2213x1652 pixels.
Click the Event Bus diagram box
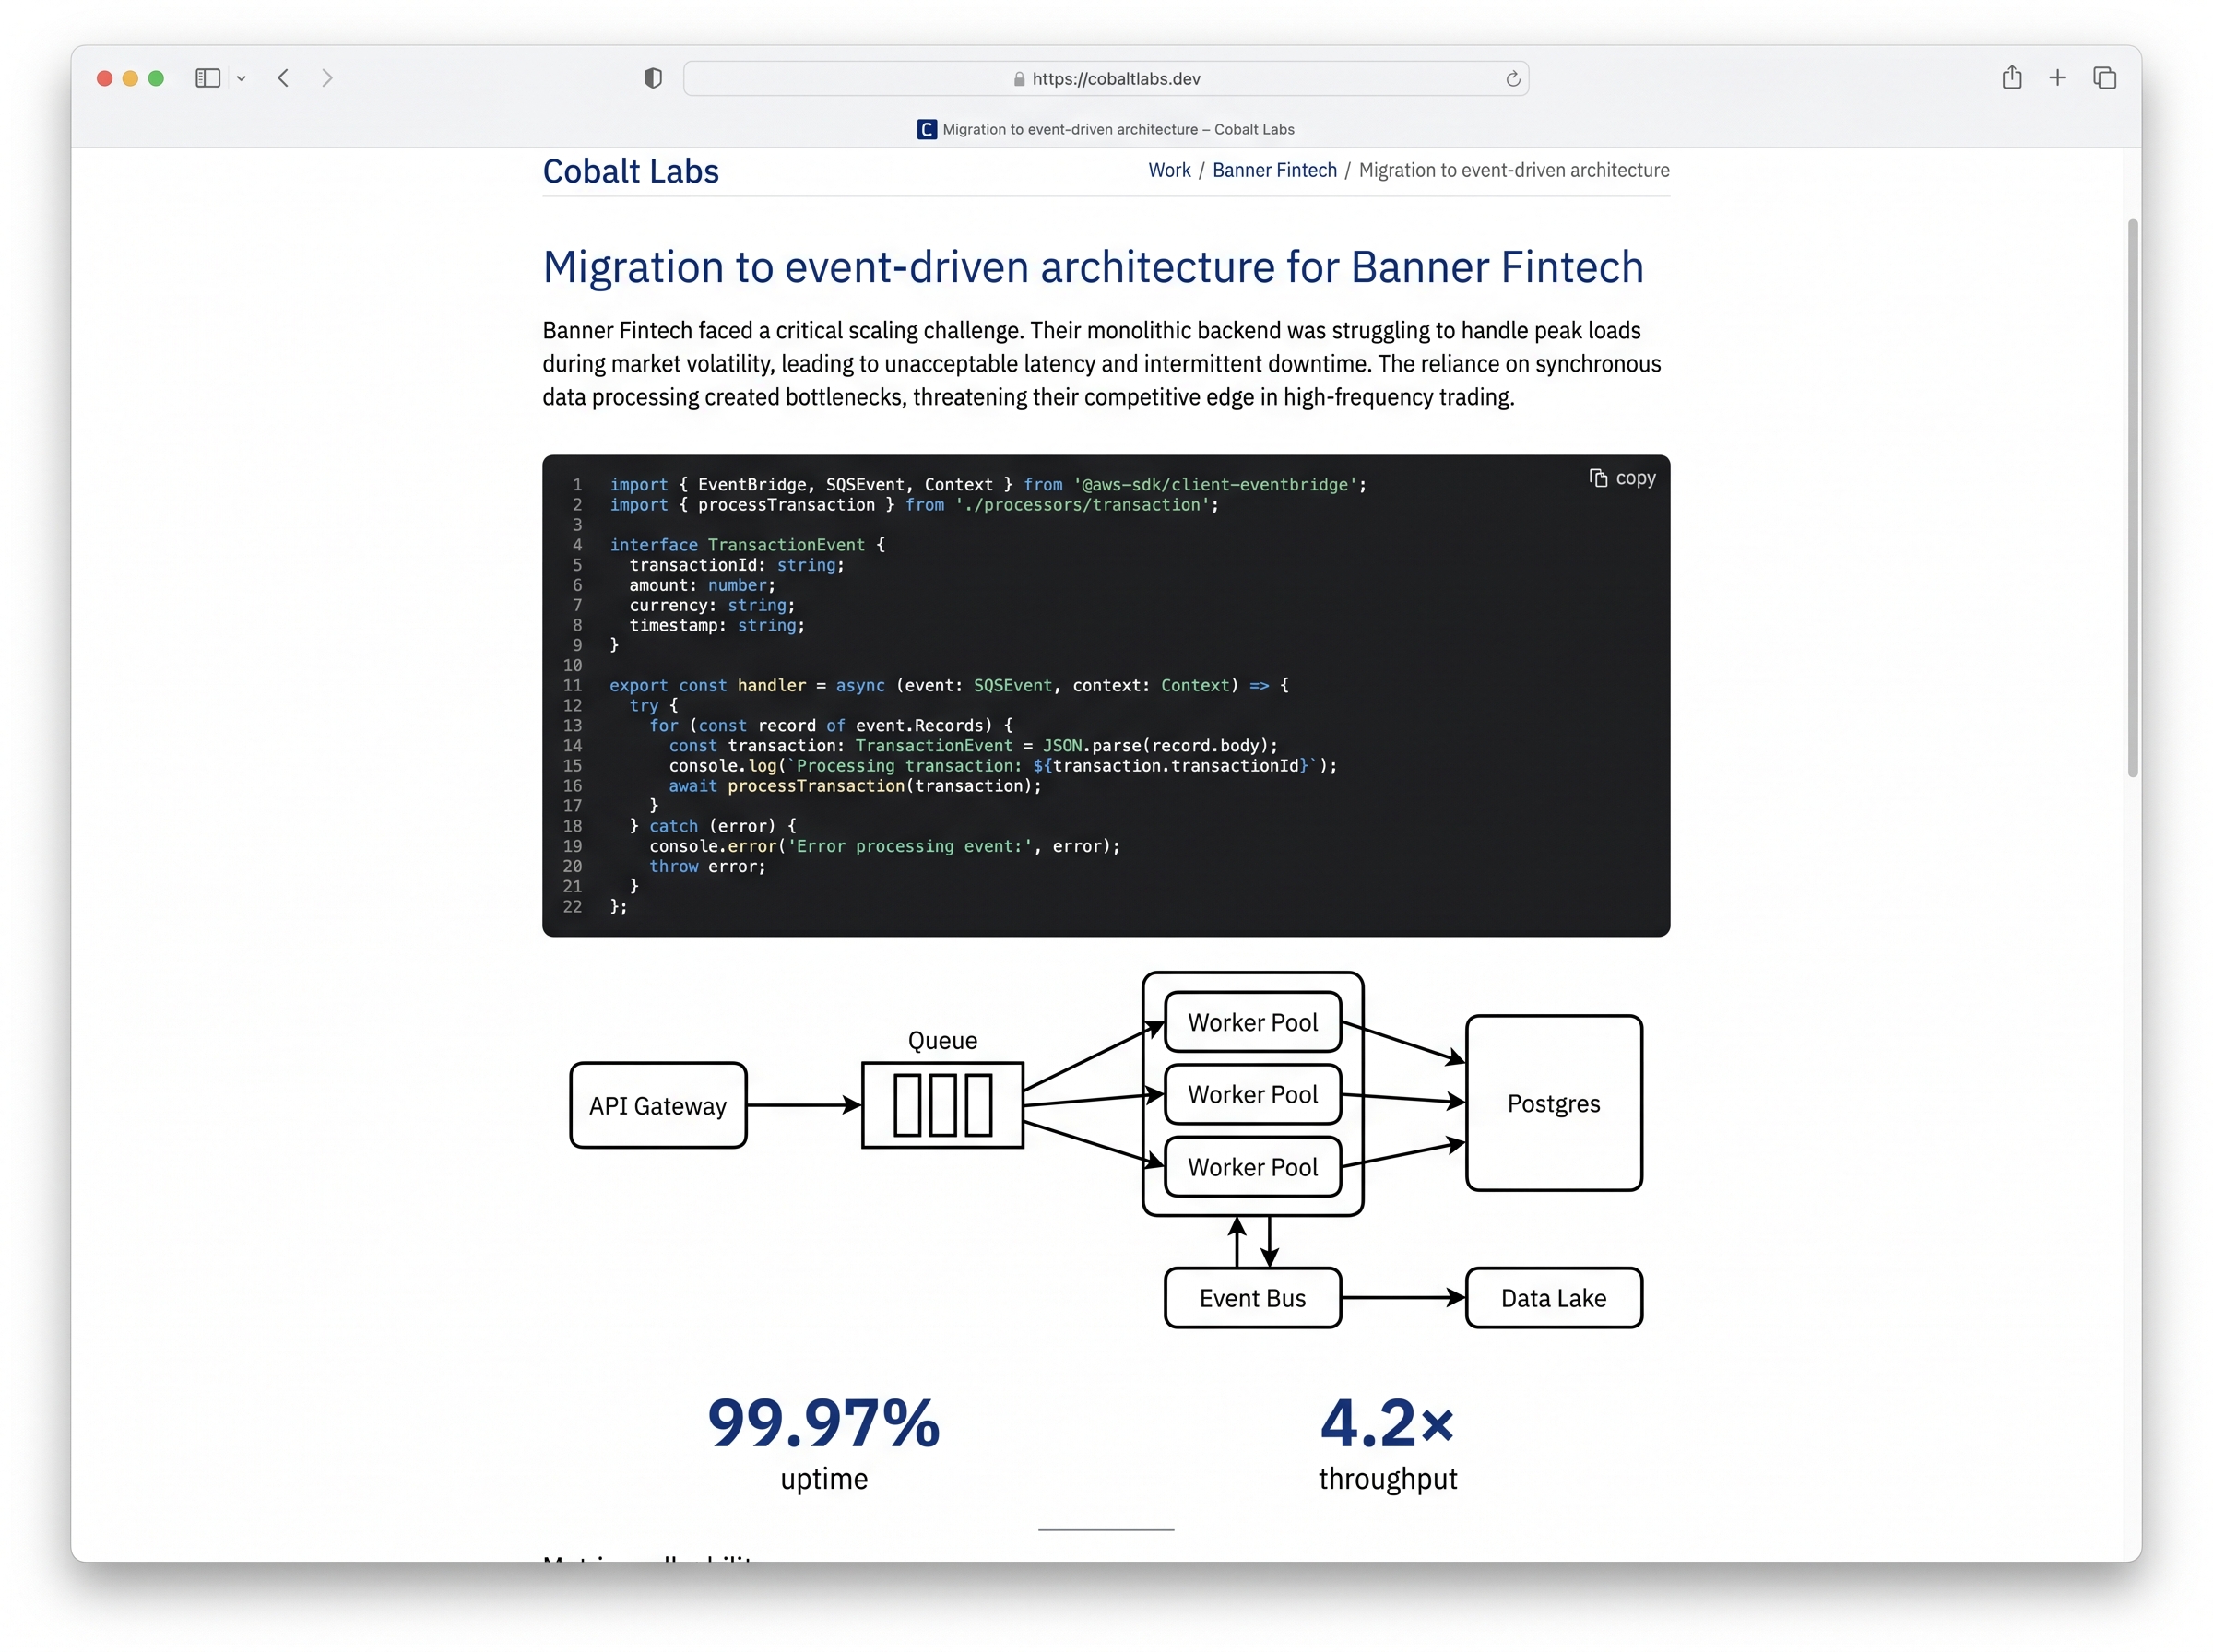point(1252,1298)
